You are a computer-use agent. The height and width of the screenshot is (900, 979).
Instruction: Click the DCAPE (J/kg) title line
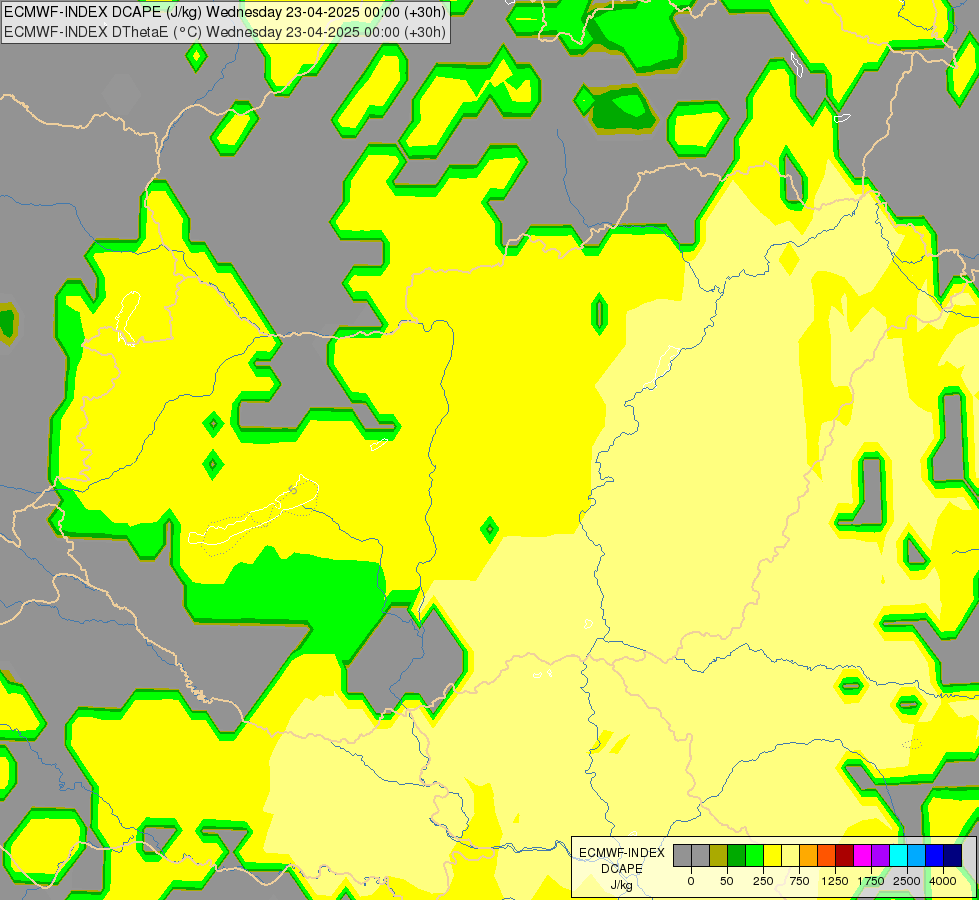point(225,12)
